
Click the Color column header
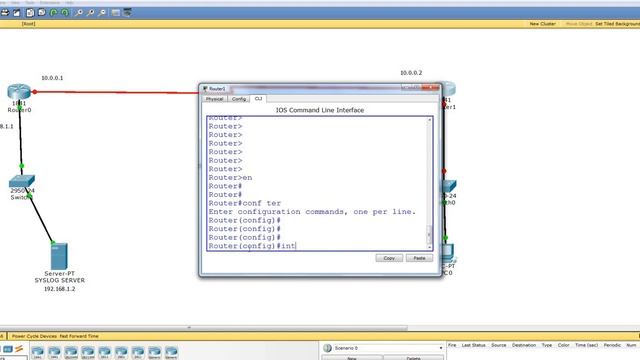[x=563, y=345]
